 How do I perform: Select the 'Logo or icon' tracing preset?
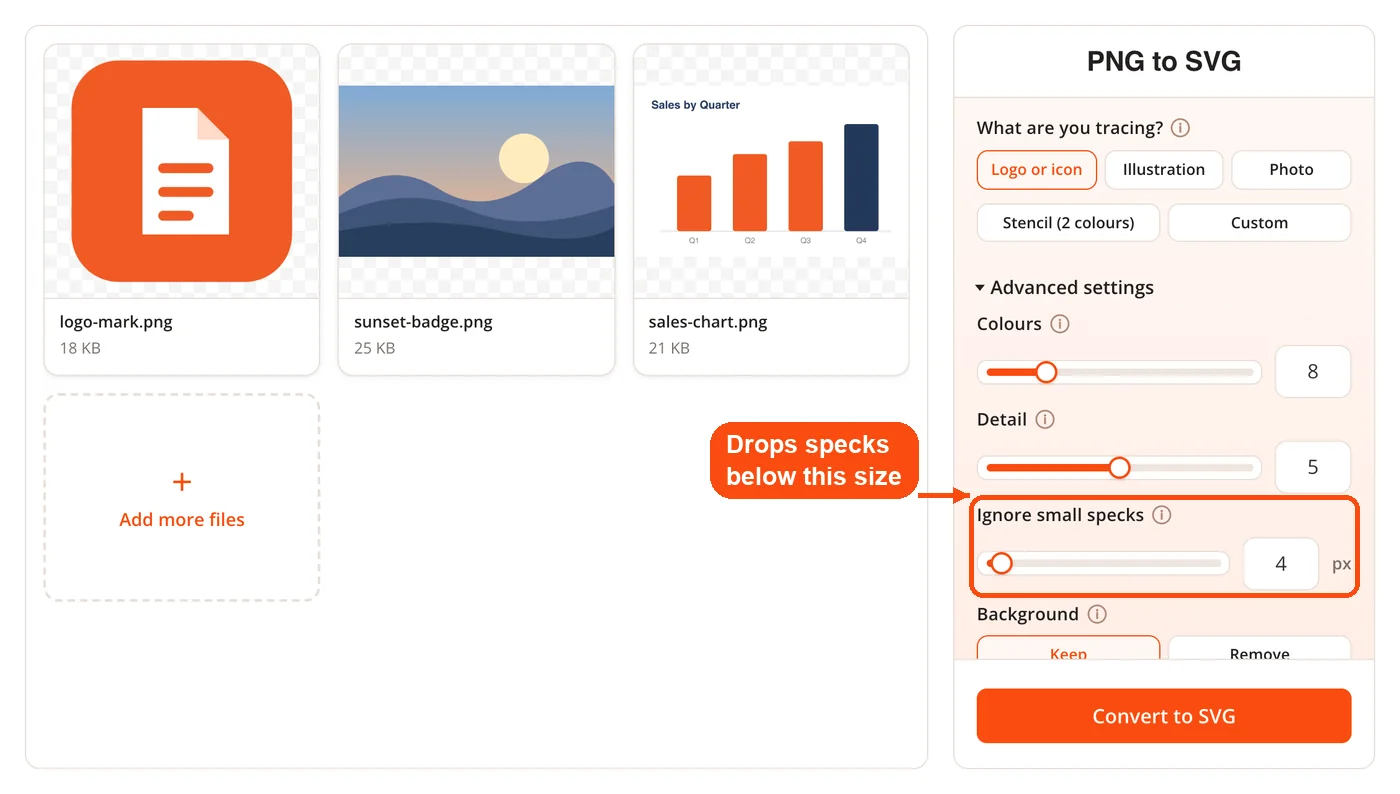pos(1037,170)
